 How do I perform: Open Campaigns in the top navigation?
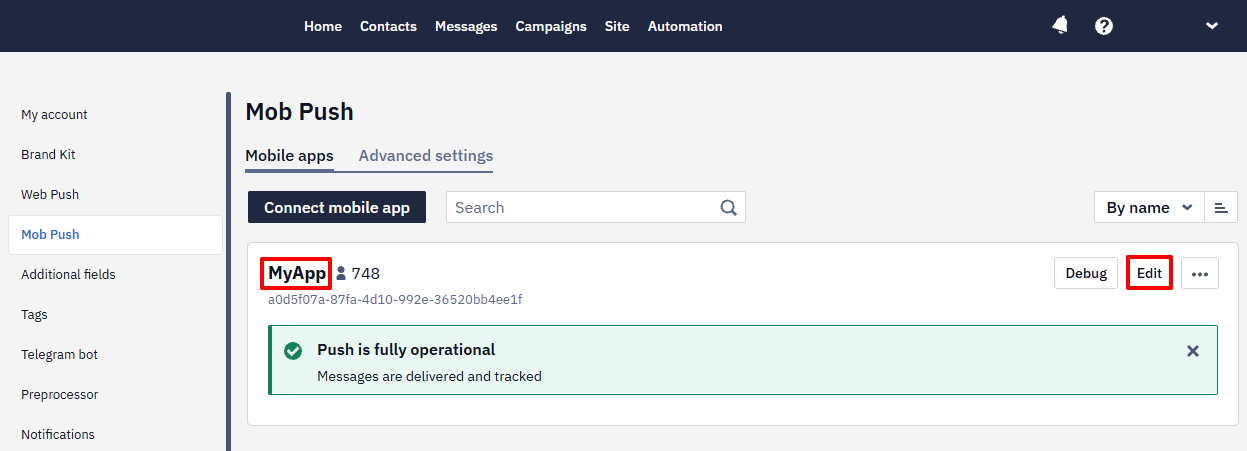[x=551, y=26]
